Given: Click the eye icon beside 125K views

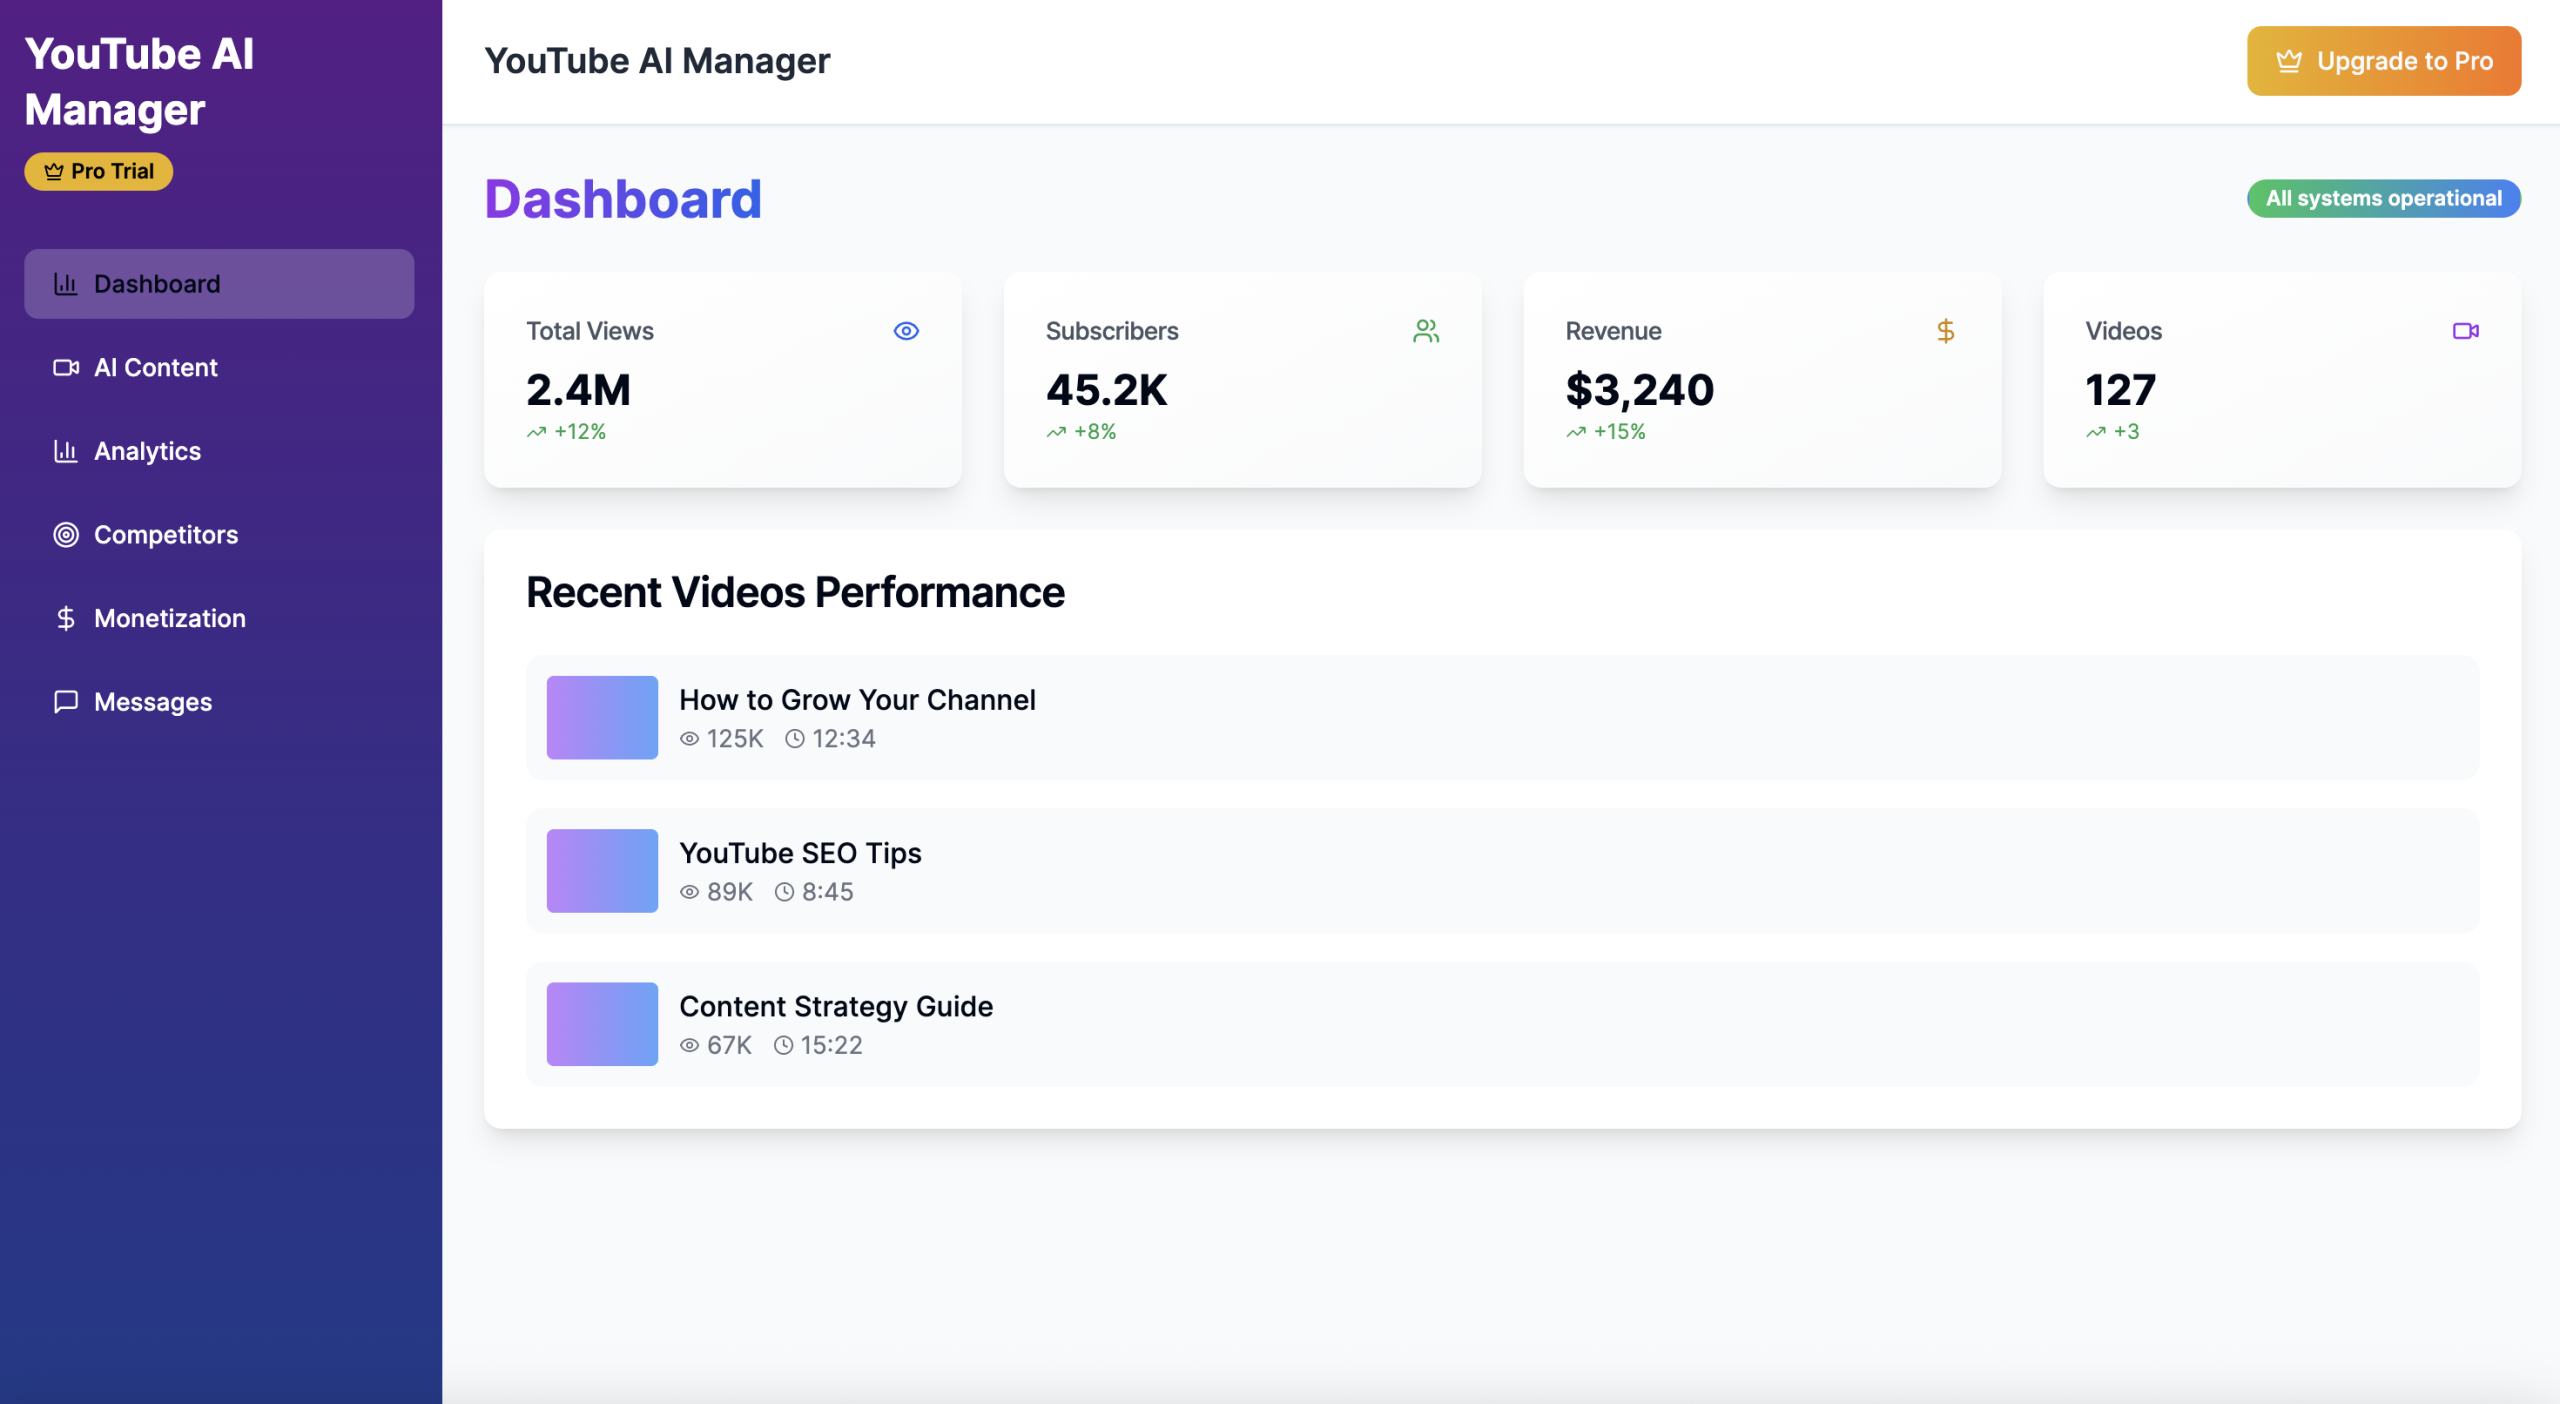Looking at the screenshot, I should pos(689,739).
